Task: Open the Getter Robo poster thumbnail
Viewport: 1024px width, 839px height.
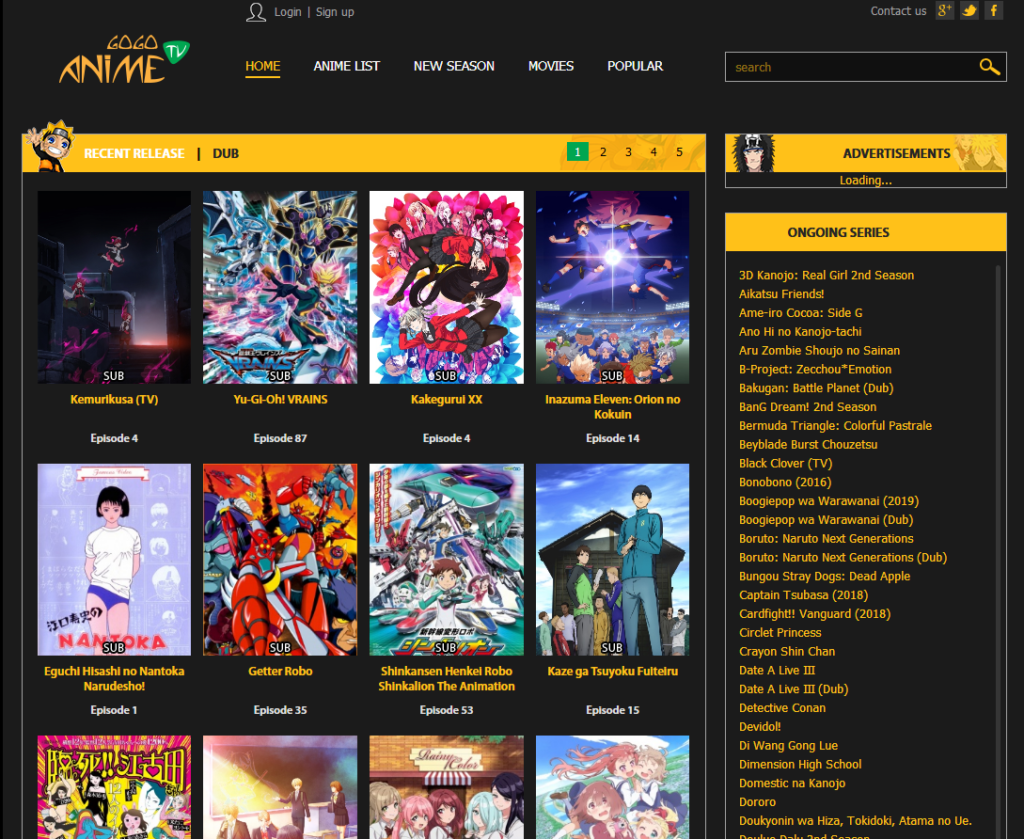Action: pyautogui.click(x=280, y=560)
